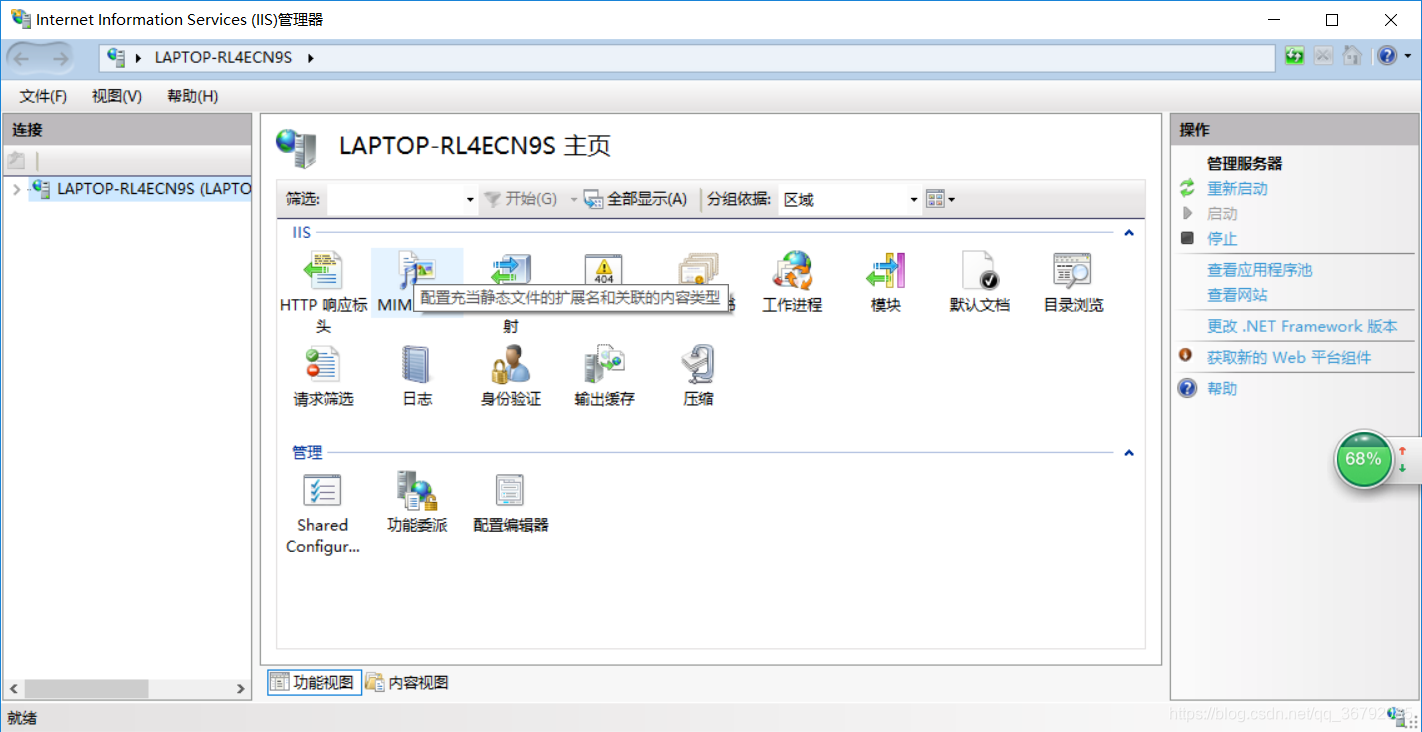Open the 功能委派 feature icon
The height and width of the screenshot is (732, 1422).
[417, 490]
